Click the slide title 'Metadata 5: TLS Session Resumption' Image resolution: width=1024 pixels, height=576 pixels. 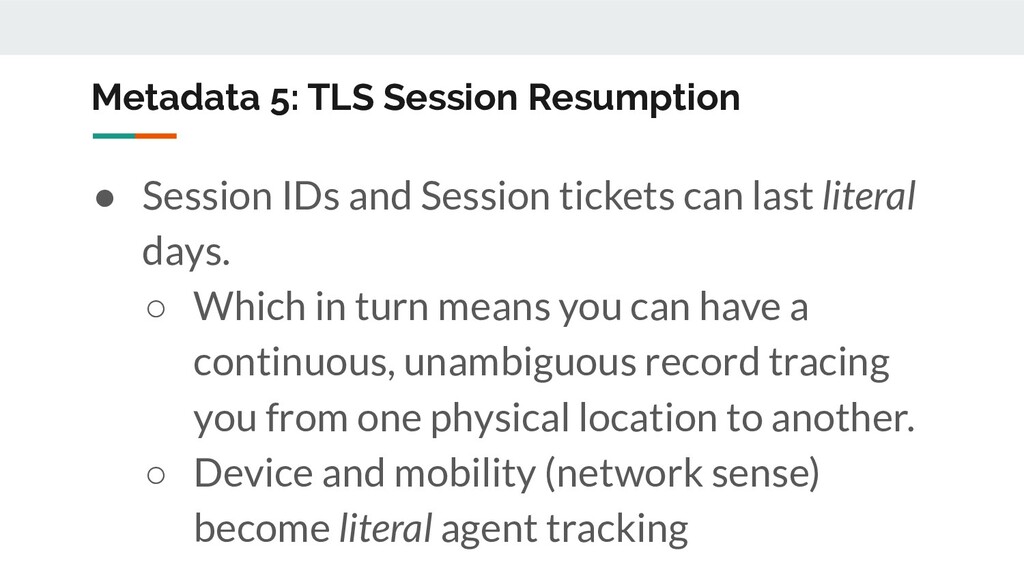click(x=416, y=98)
